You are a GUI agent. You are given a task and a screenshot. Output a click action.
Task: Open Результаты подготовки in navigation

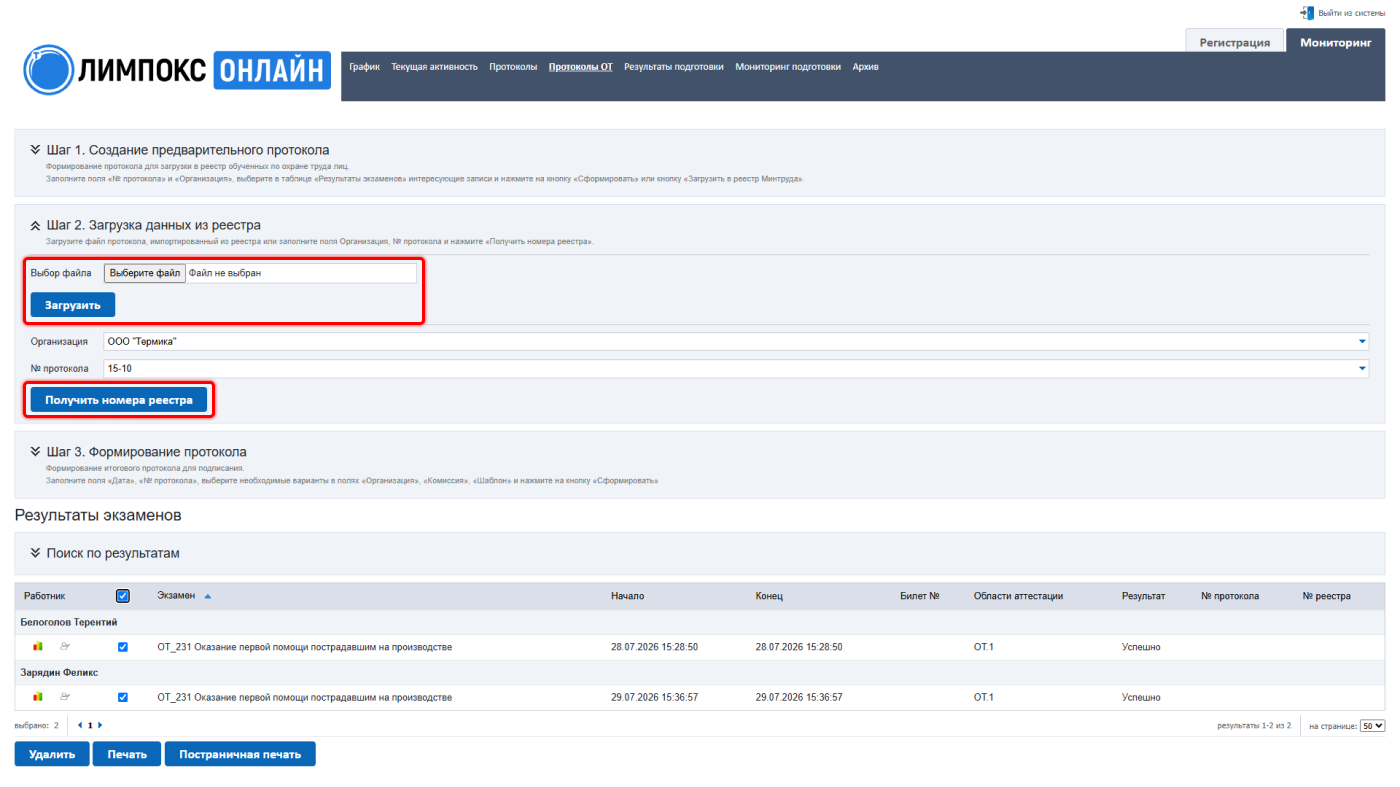(x=674, y=67)
